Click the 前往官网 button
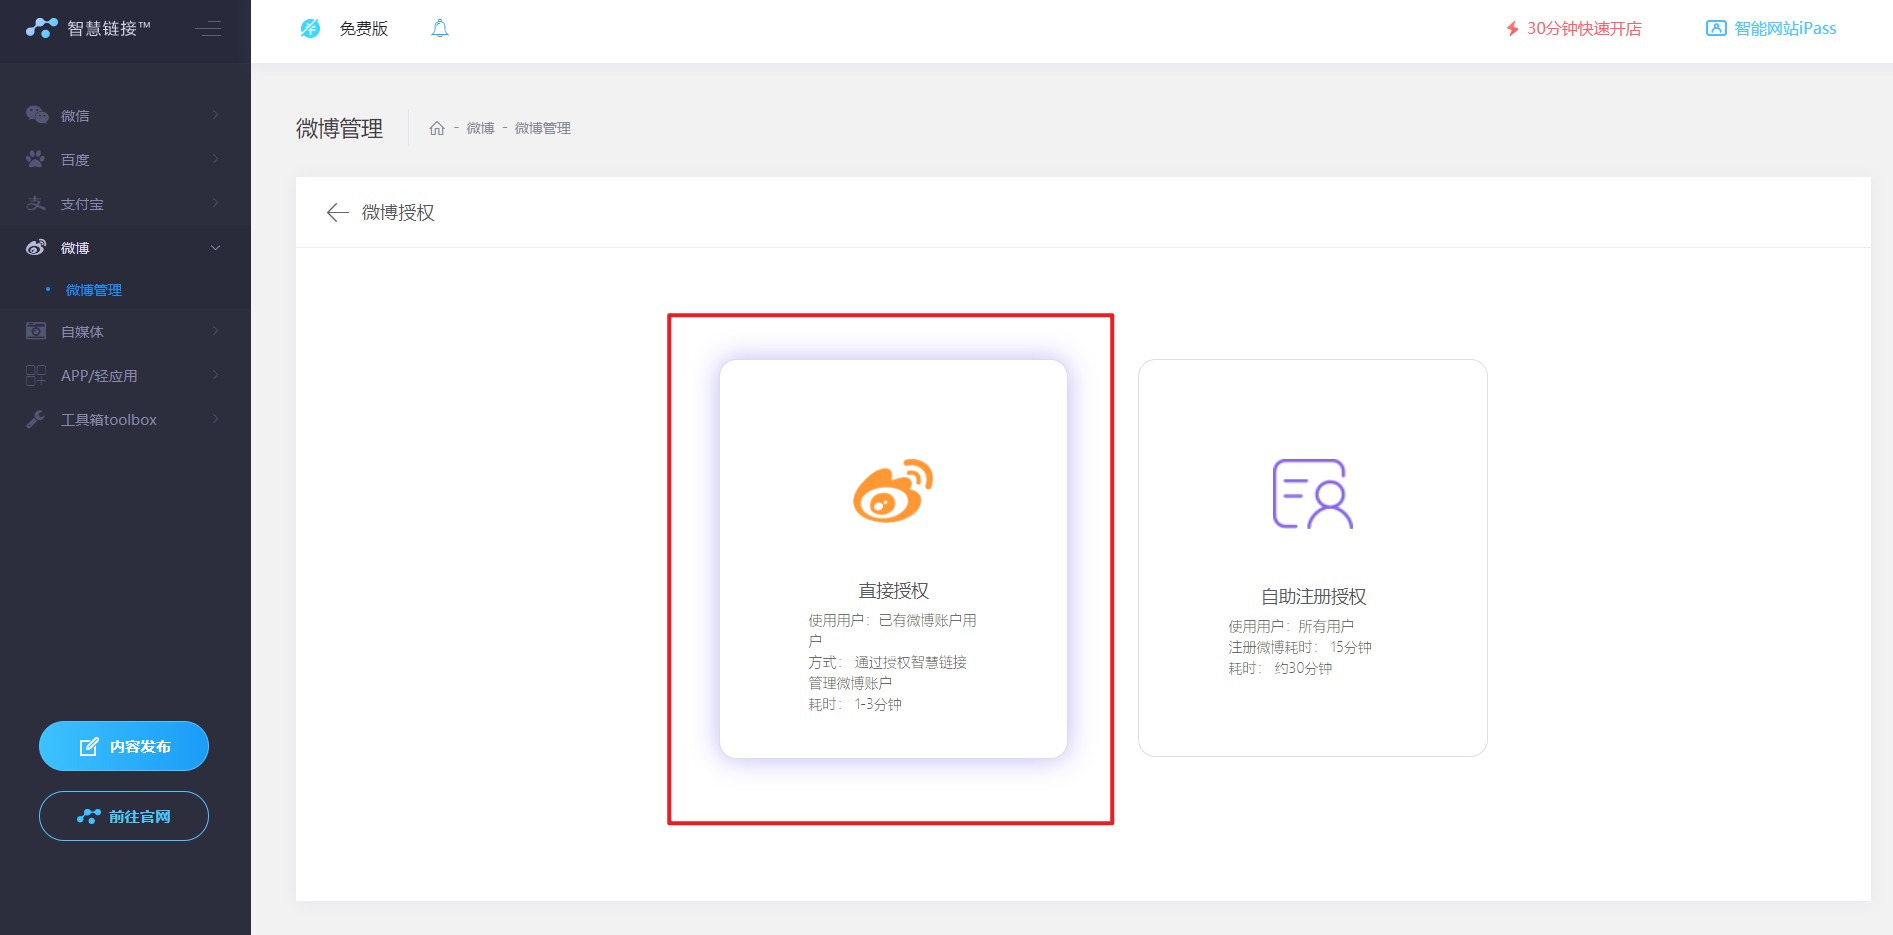 [x=124, y=816]
